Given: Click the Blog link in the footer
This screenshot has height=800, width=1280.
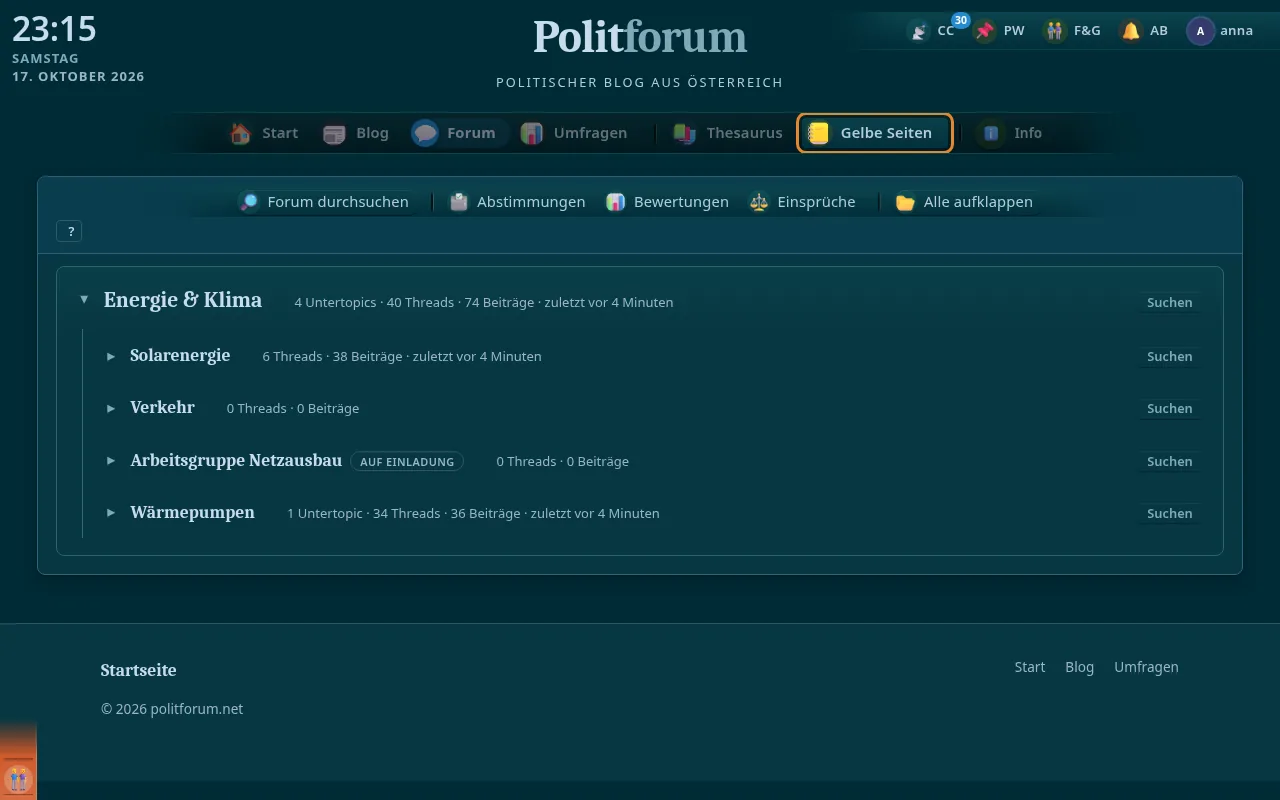Looking at the screenshot, I should click(x=1079, y=667).
